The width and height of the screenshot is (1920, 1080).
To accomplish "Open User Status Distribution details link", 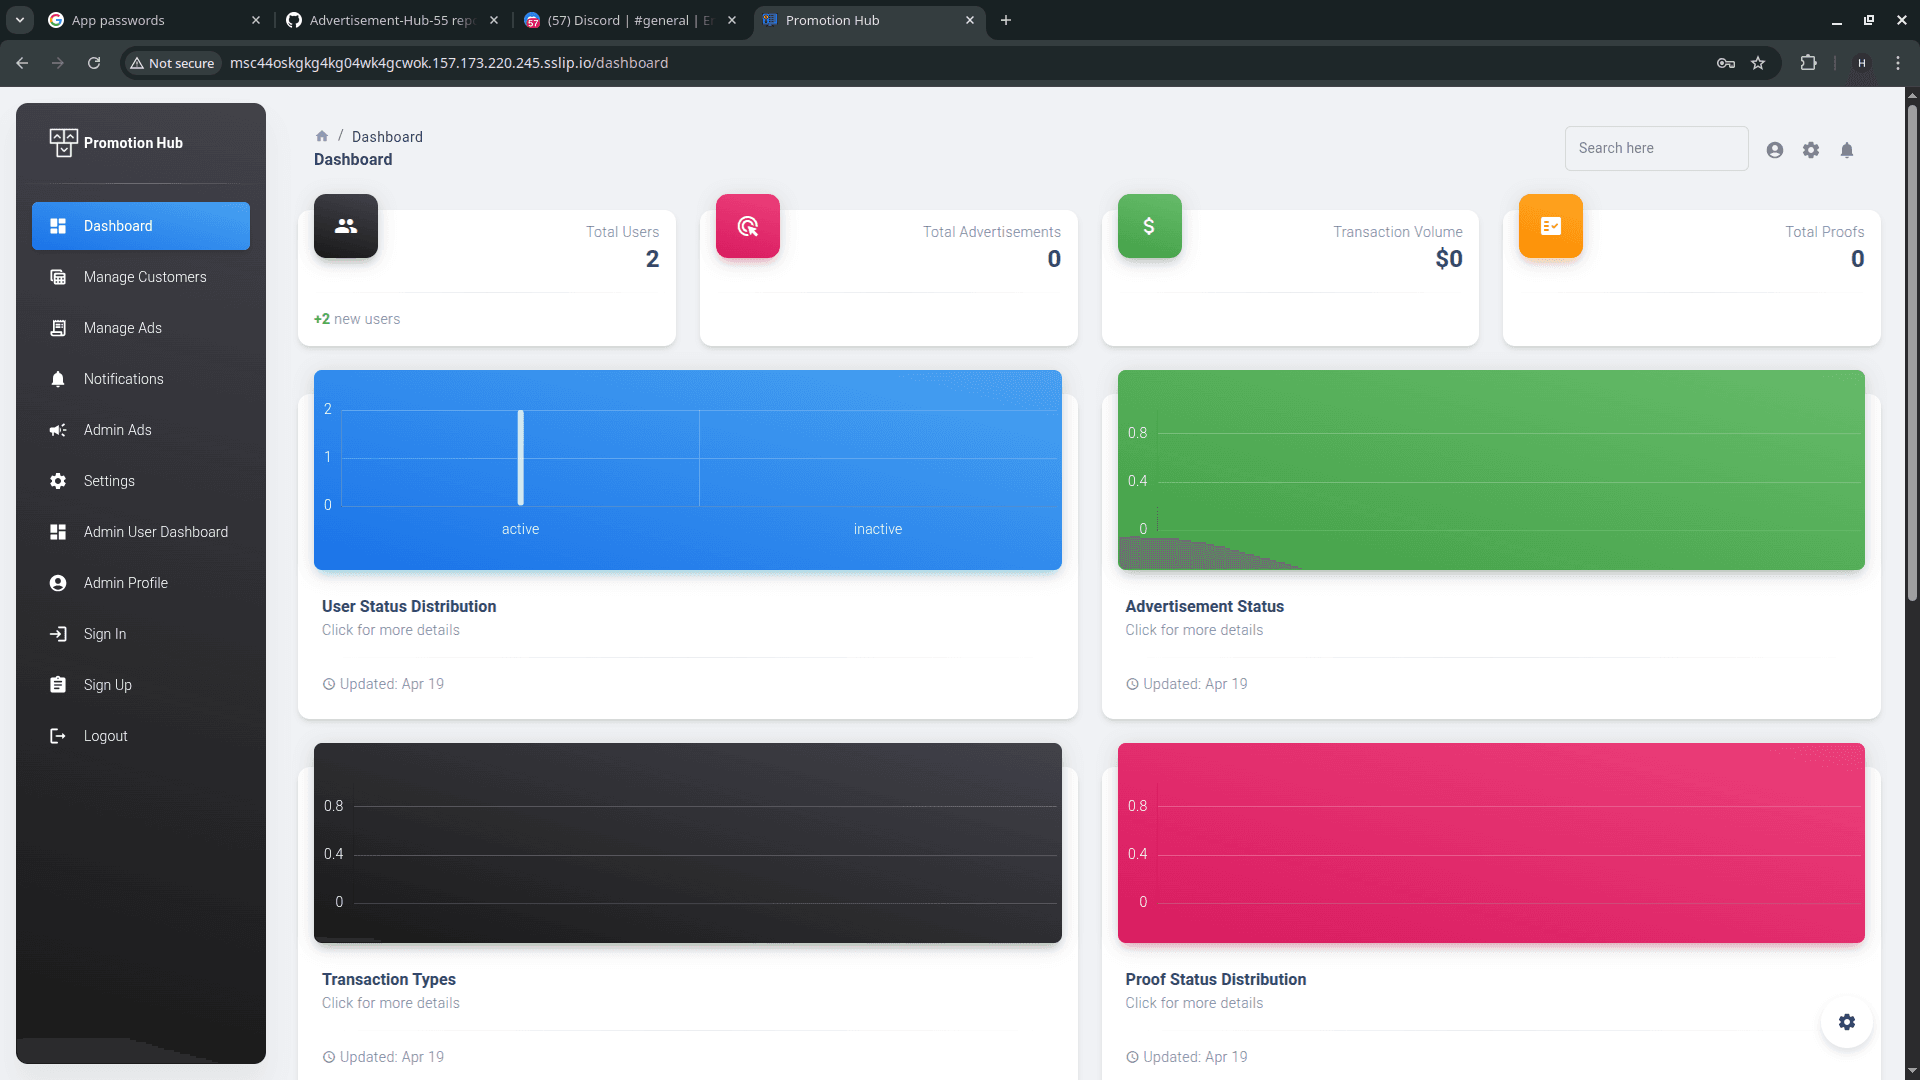I will pos(390,630).
